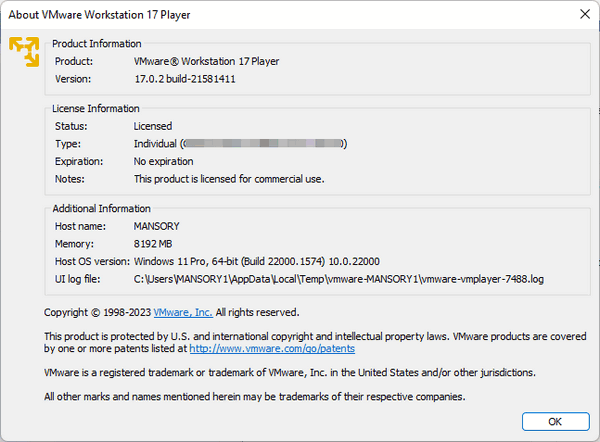Click the VMware Workstation Player logo icon
This screenshot has width=600, height=442.
pos(24,50)
